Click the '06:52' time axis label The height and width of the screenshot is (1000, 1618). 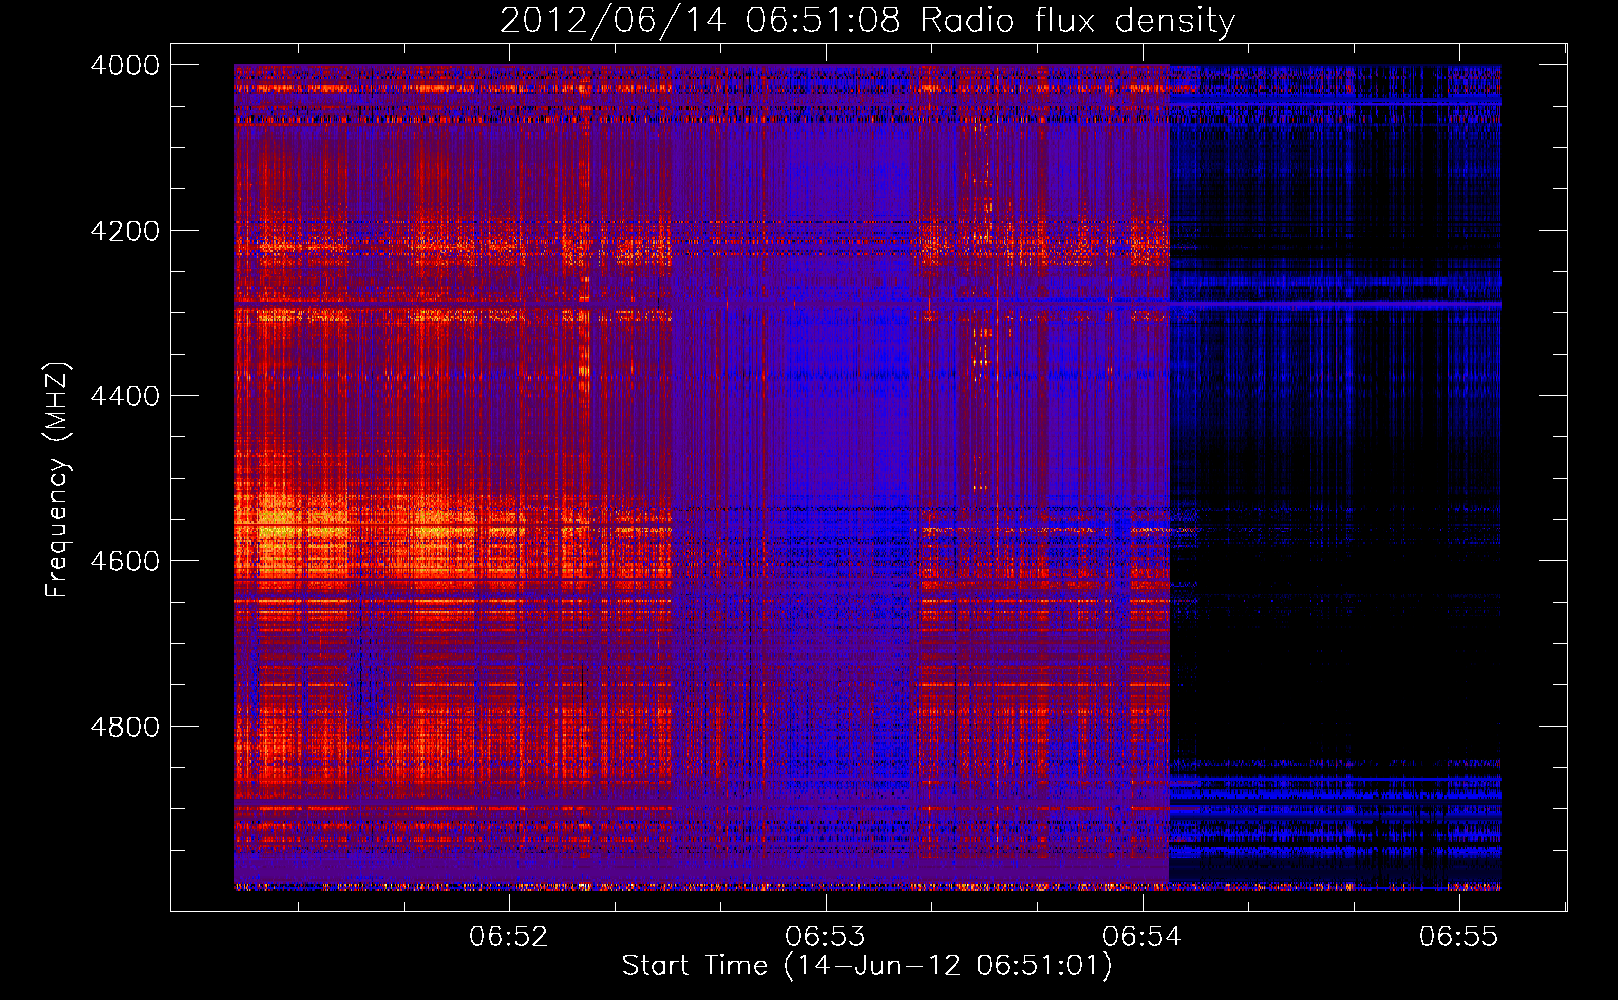(x=509, y=937)
